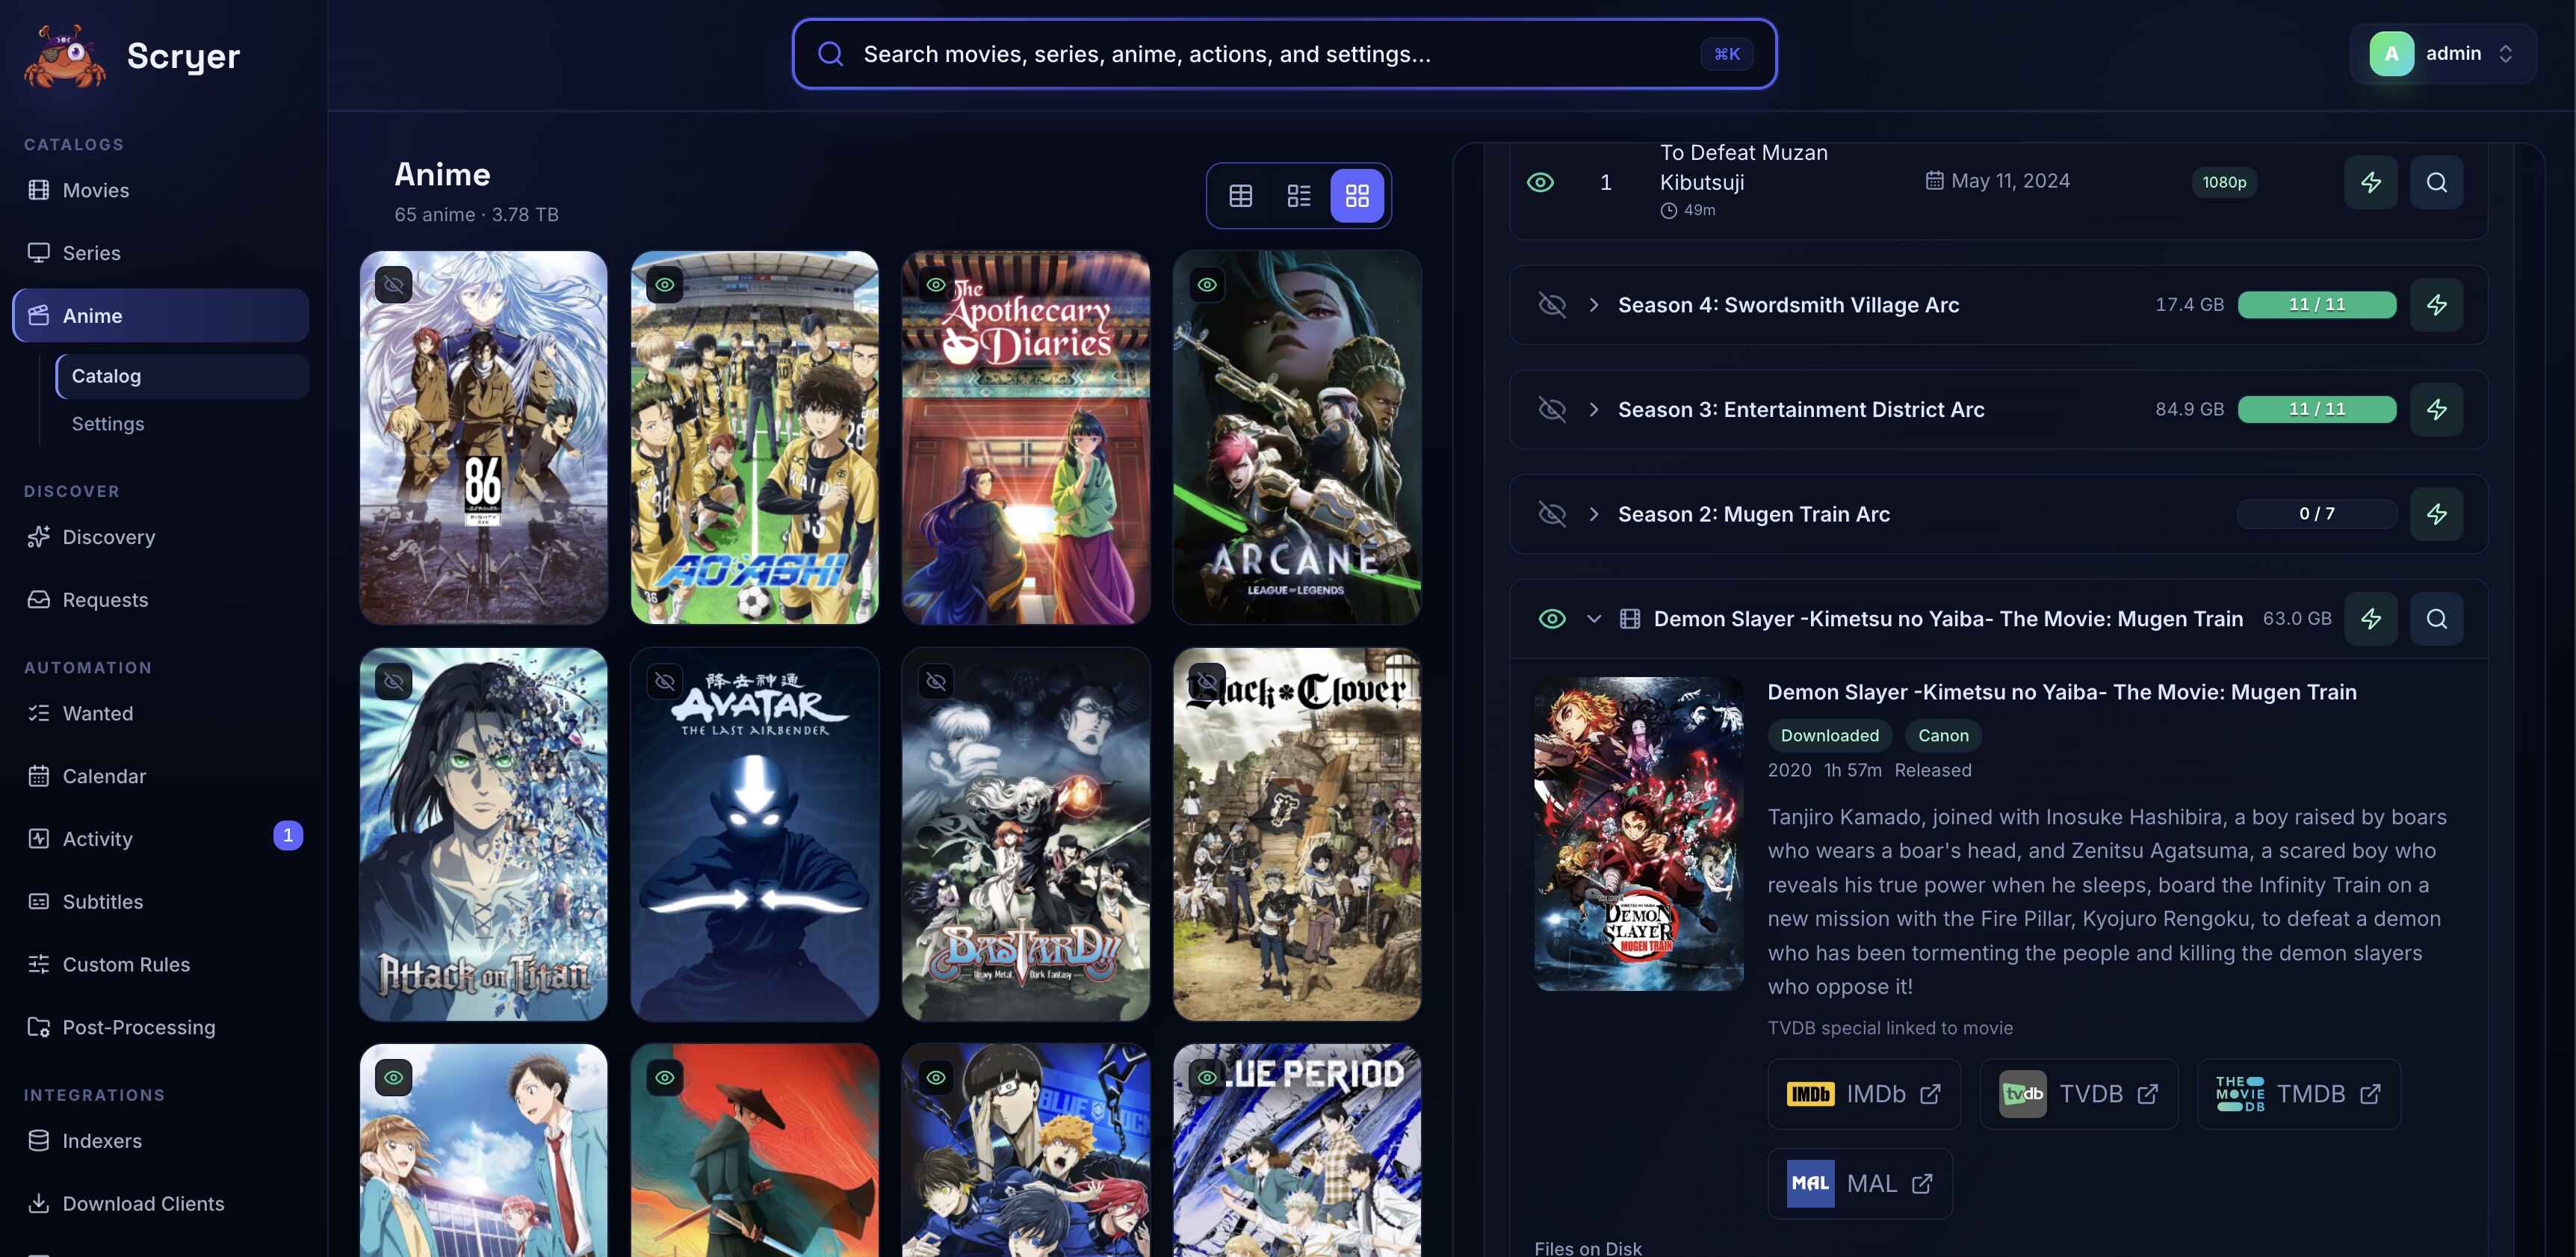Toggle monitoring on Attack on Titan poster
This screenshot has width=2576, height=1257.
[x=394, y=682]
